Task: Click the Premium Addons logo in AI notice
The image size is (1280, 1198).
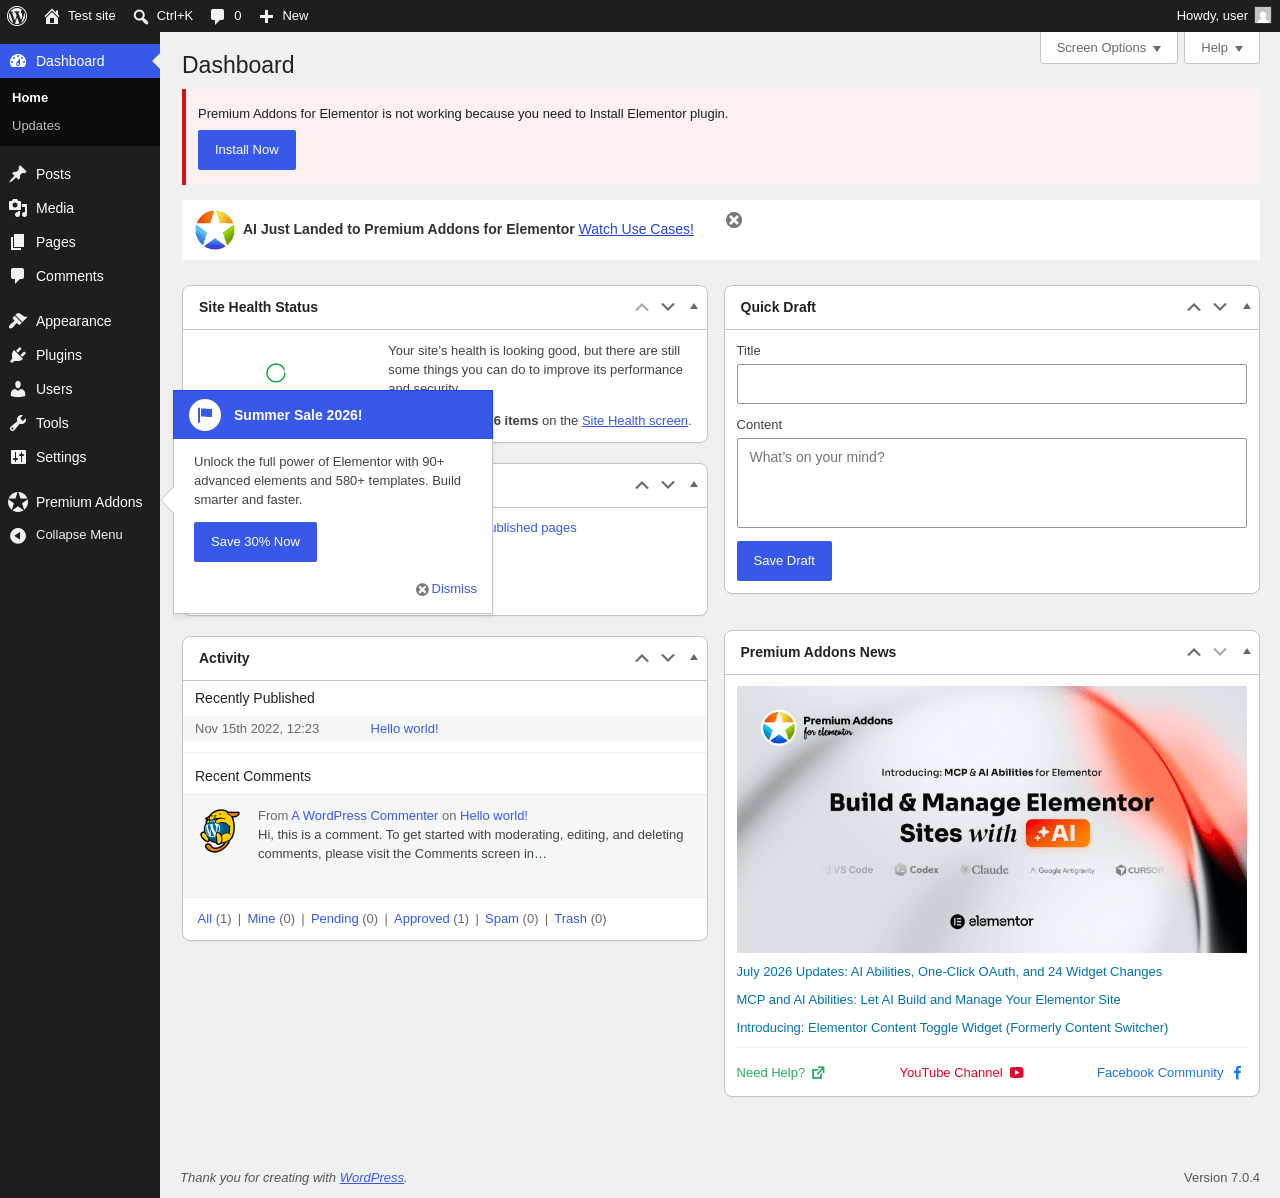Action: [x=215, y=230]
